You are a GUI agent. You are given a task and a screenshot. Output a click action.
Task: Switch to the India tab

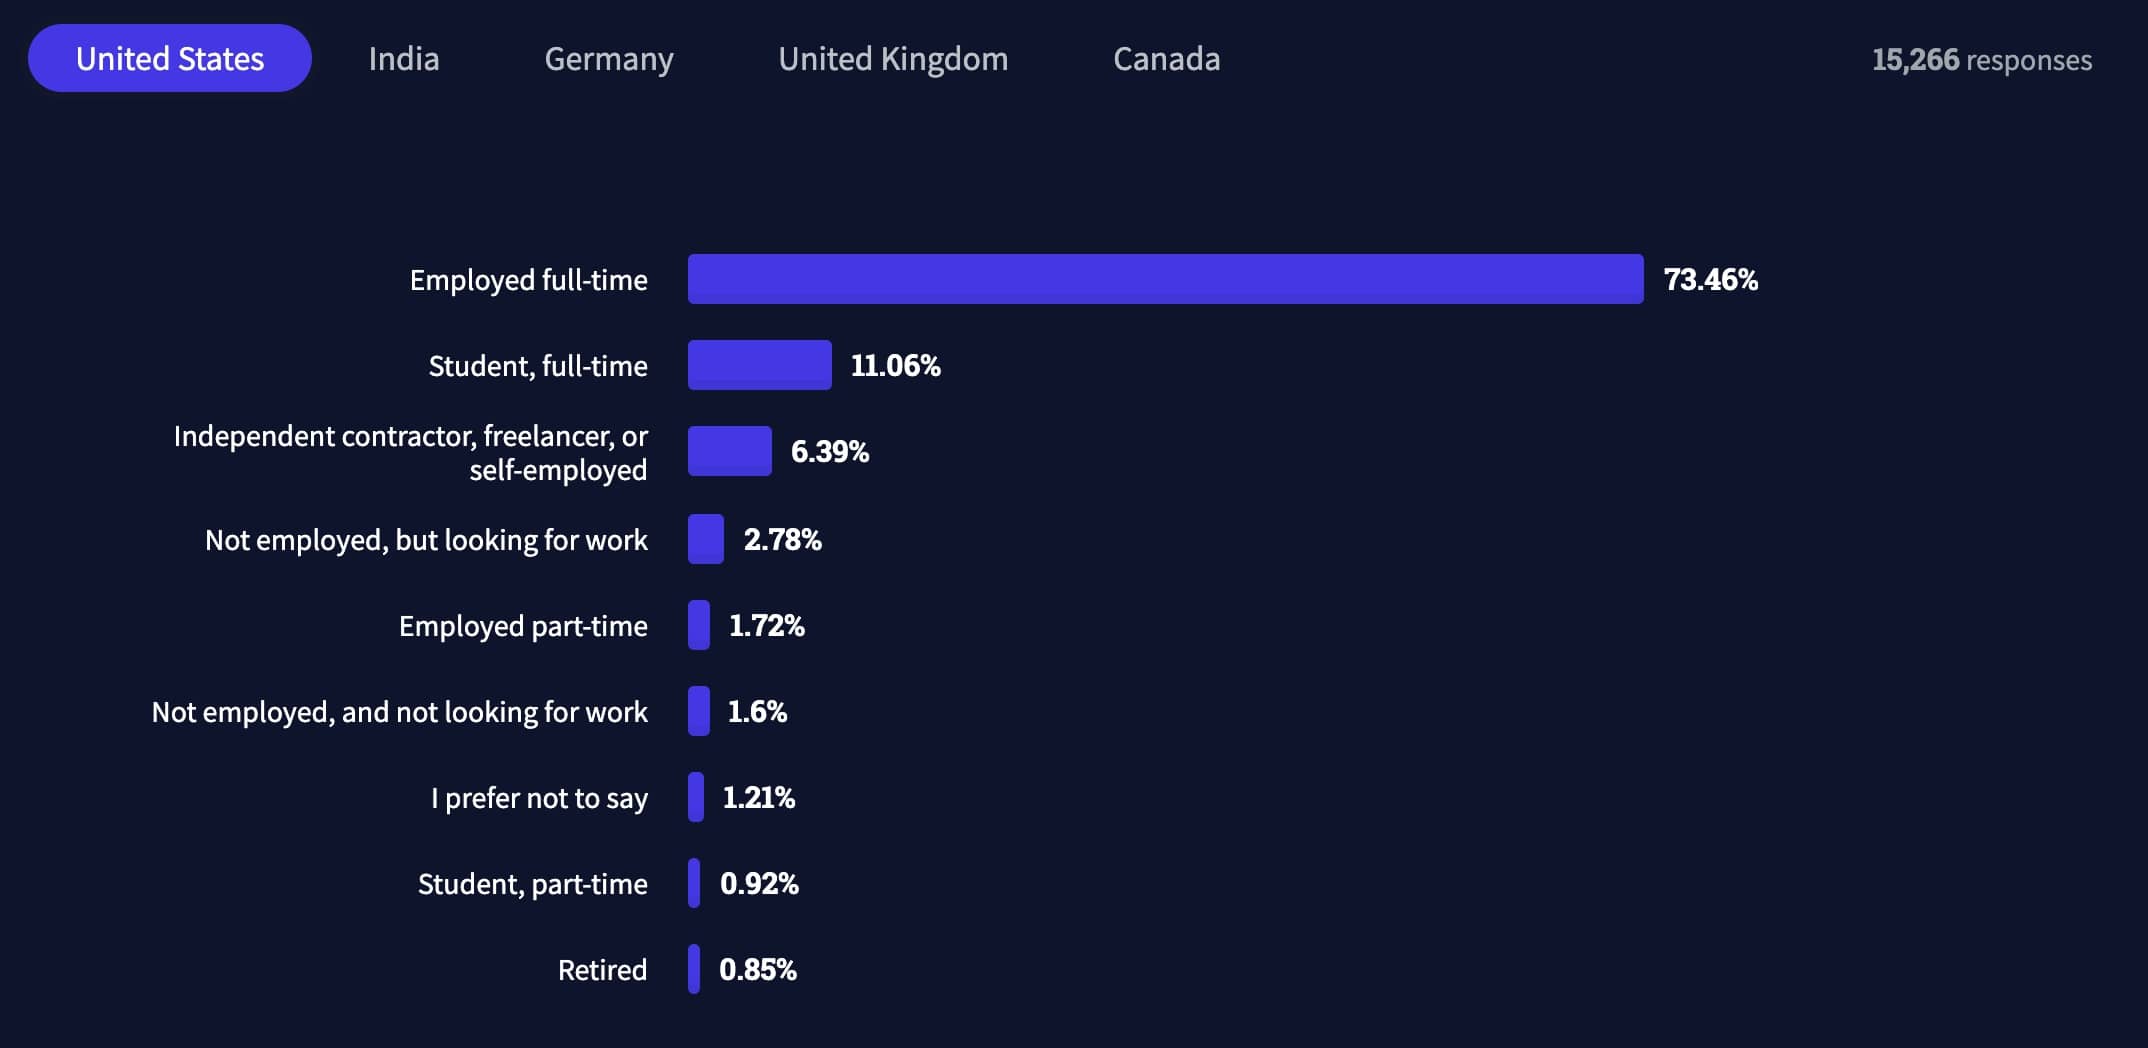[x=404, y=59]
